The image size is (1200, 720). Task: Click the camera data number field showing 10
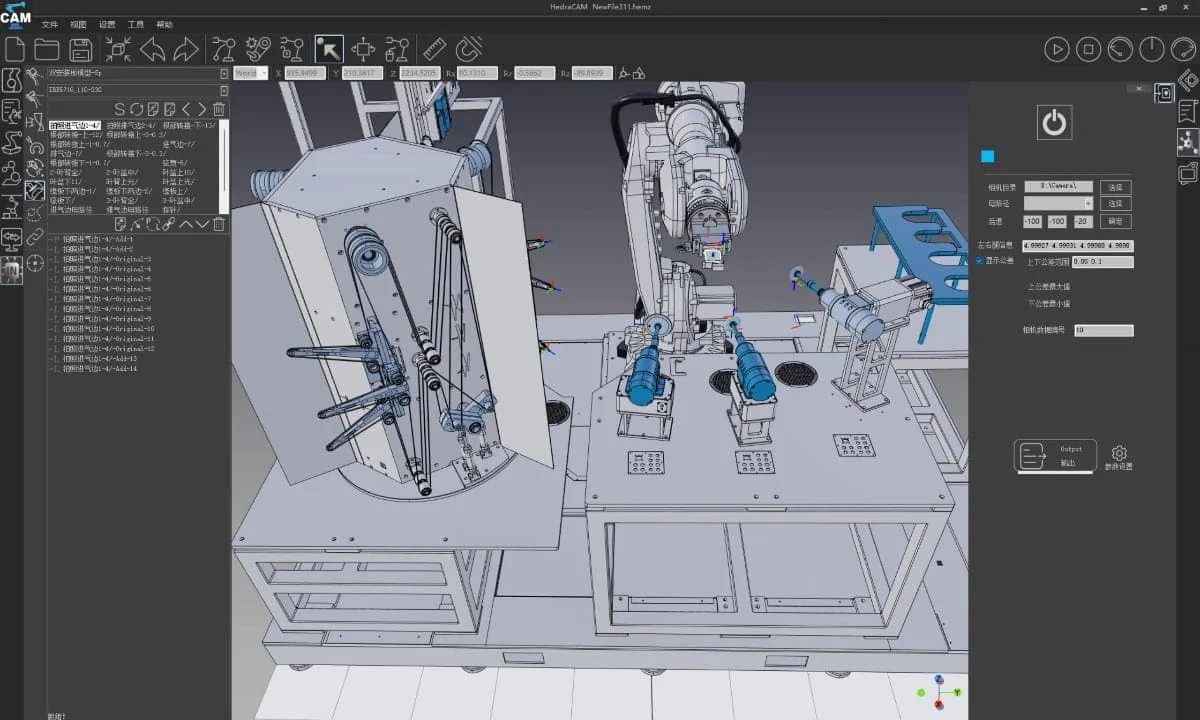pyautogui.click(x=1104, y=330)
